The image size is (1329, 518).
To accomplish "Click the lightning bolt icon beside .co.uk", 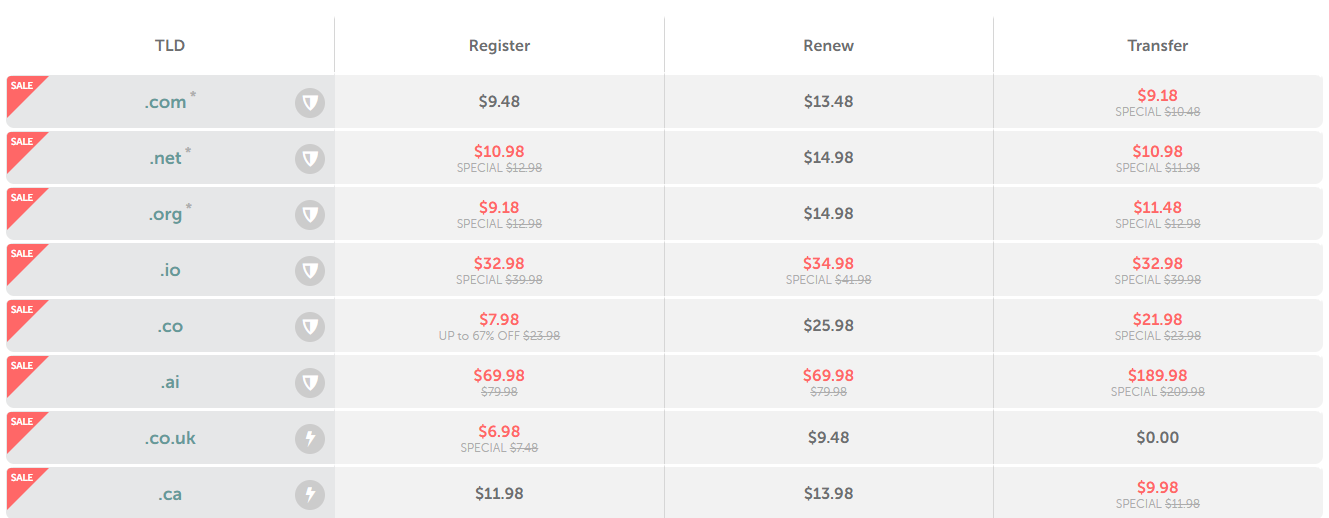I will tap(310, 438).
